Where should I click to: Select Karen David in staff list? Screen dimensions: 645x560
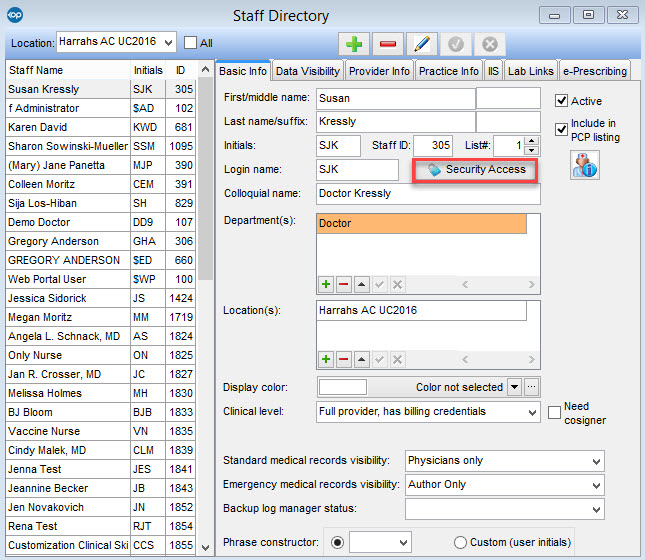(101, 127)
